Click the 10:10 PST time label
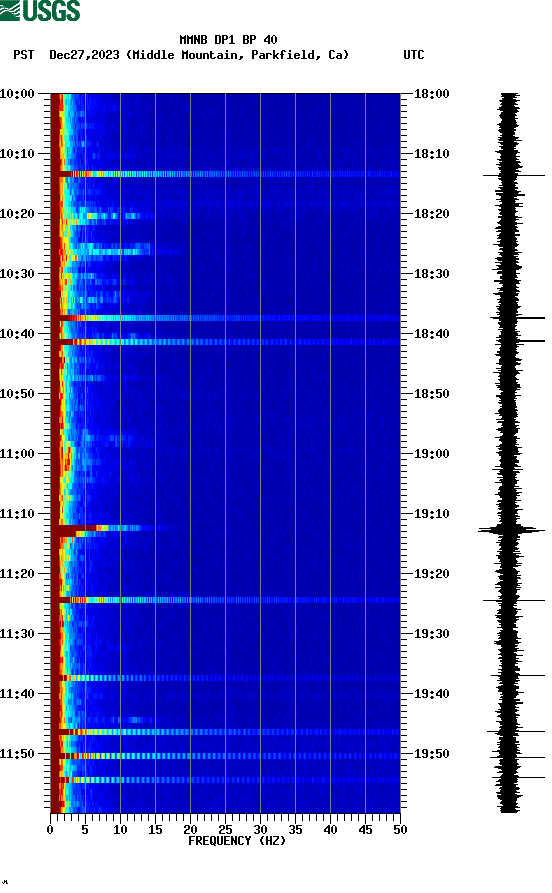Image resolution: width=552 pixels, height=893 pixels. pos(17,154)
